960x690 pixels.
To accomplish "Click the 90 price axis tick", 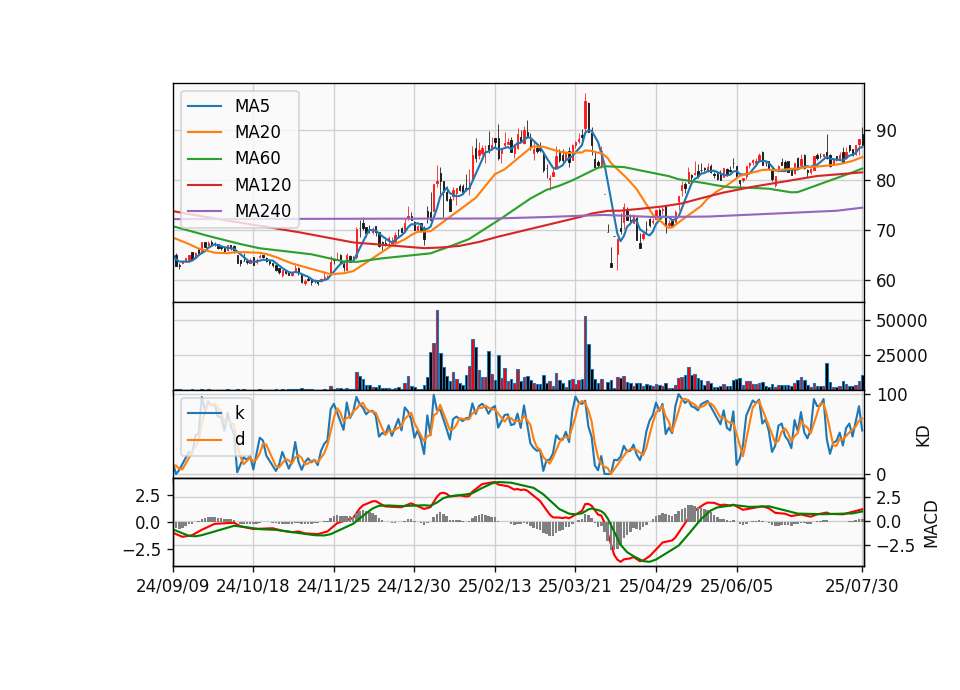I will point(886,131).
